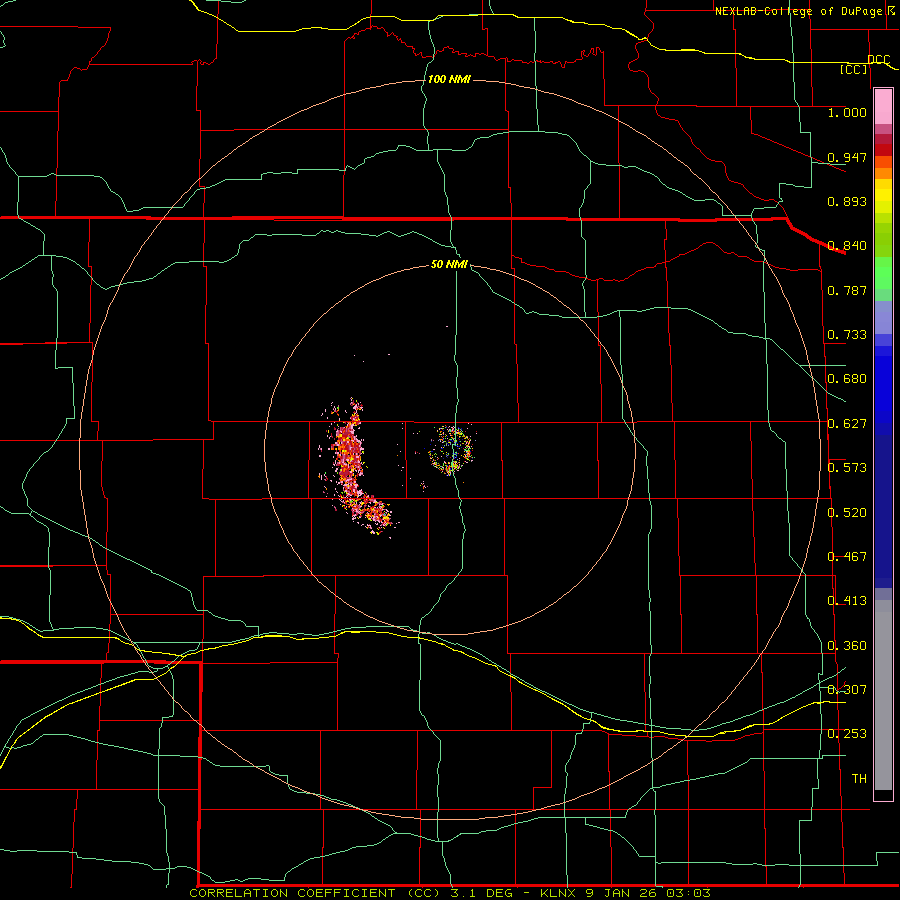Click the 0.413 scale value
Image resolution: width=900 pixels, height=900 pixels.
pos(847,601)
